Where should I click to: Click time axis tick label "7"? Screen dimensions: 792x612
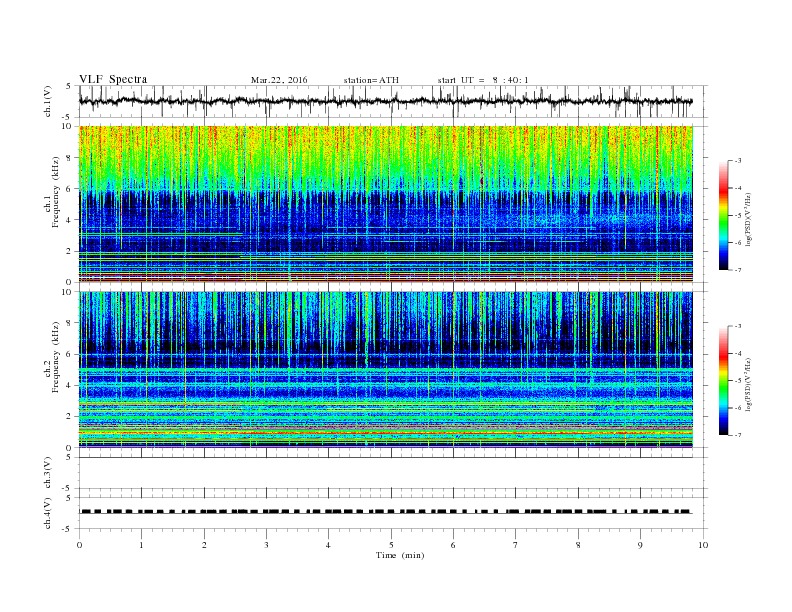point(516,545)
